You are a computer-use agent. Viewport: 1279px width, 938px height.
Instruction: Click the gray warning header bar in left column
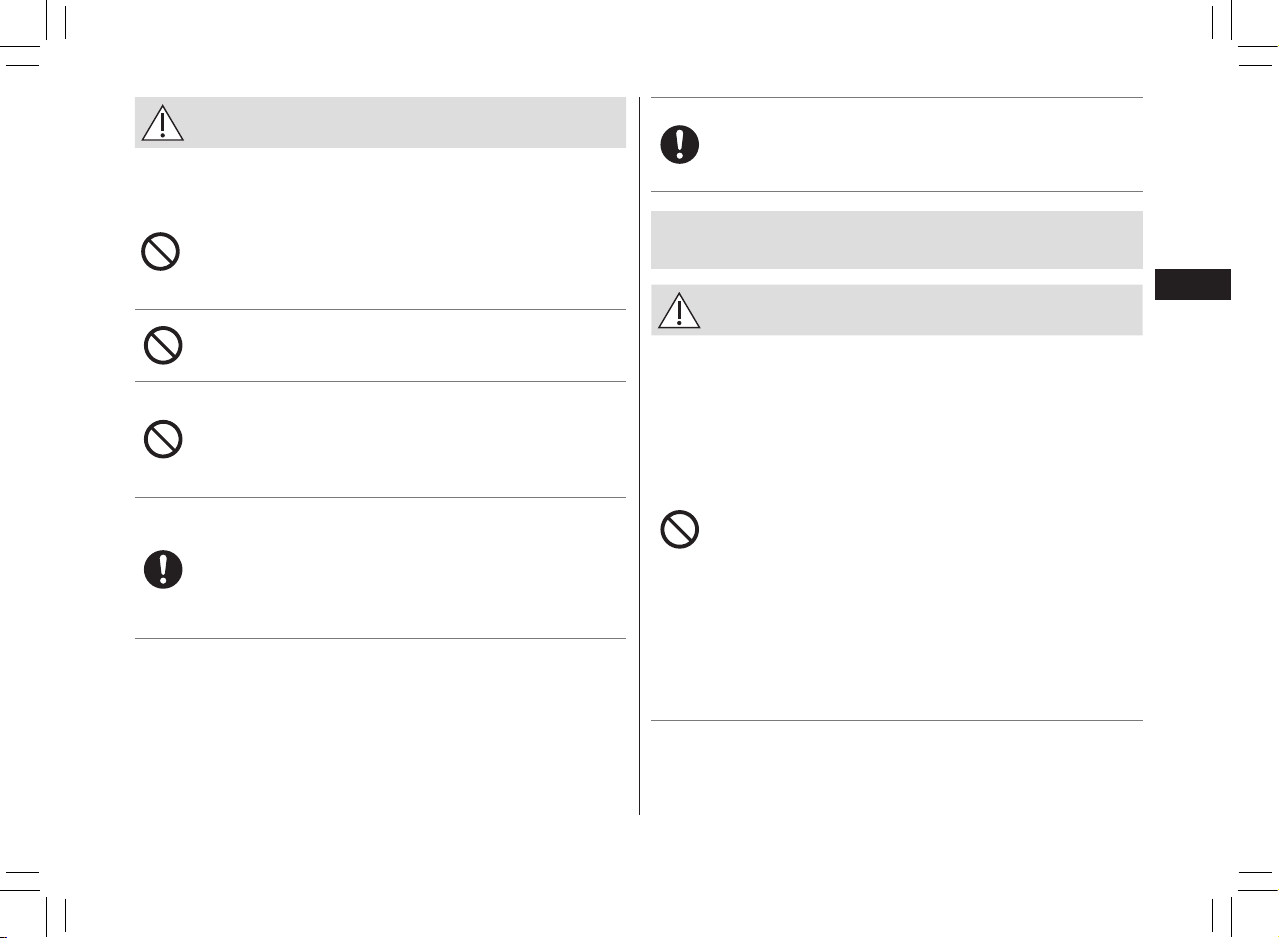(x=380, y=122)
